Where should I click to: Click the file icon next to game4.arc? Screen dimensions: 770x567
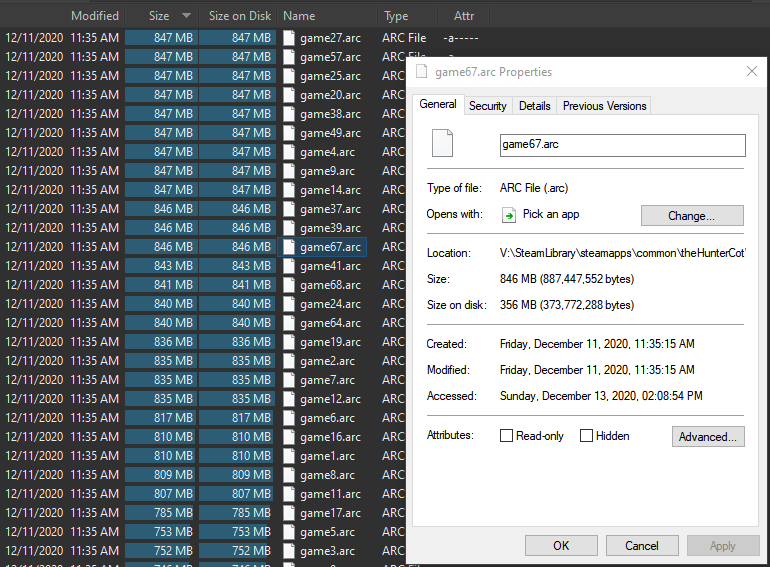click(x=289, y=152)
